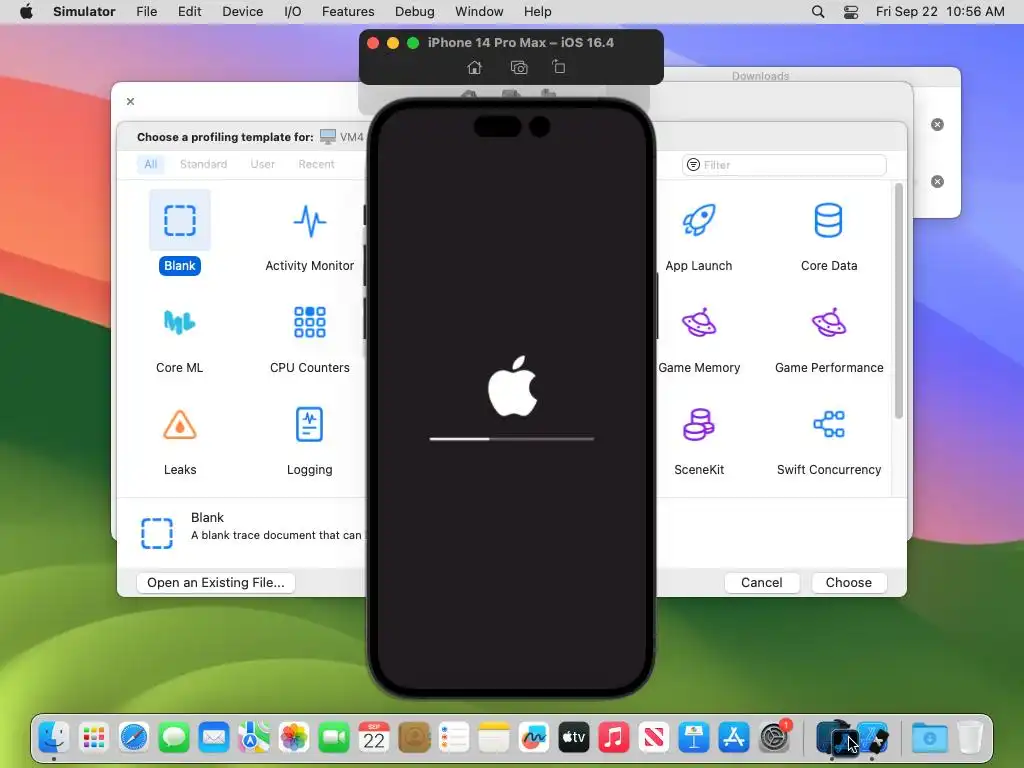The width and height of the screenshot is (1024, 768).
Task: Switch to the All templates tab
Action: pyautogui.click(x=151, y=164)
